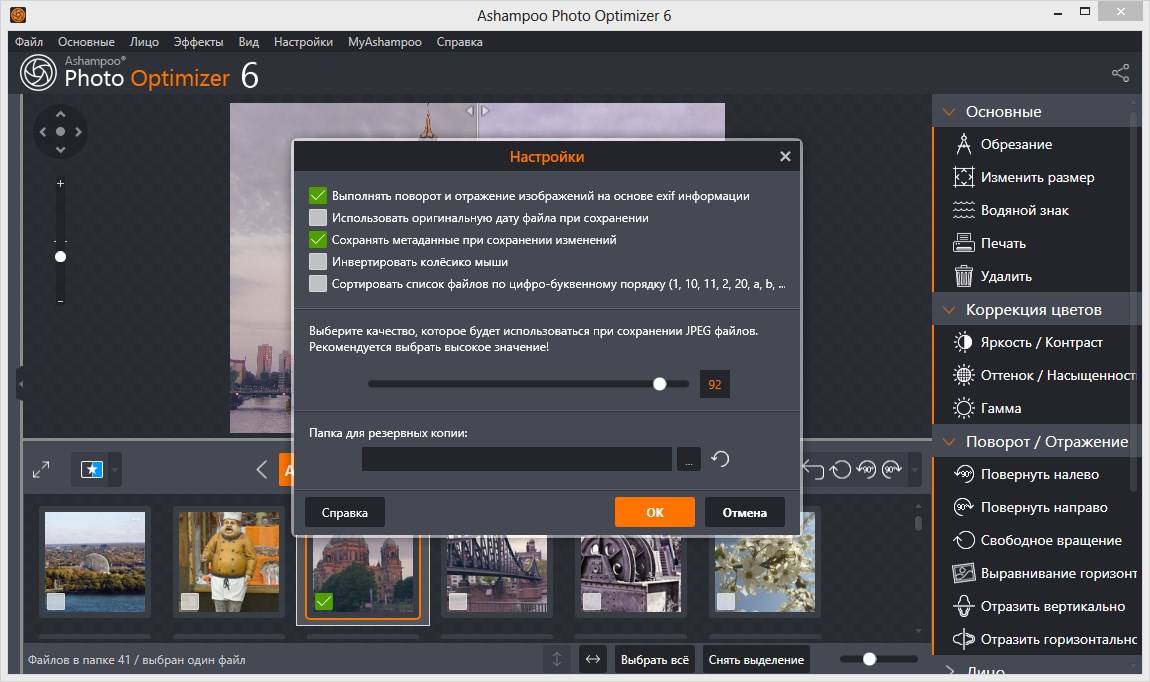1150x682 pixels.
Task: Click Снять выделение button
Action: pyautogui.click(x=755, y=659)
